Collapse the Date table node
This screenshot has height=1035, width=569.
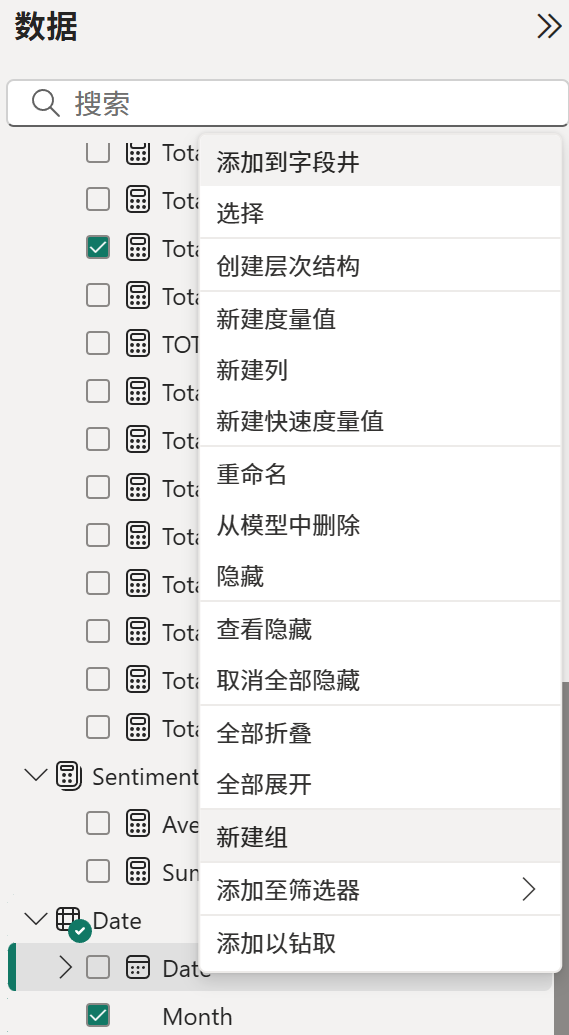[36, 918]
